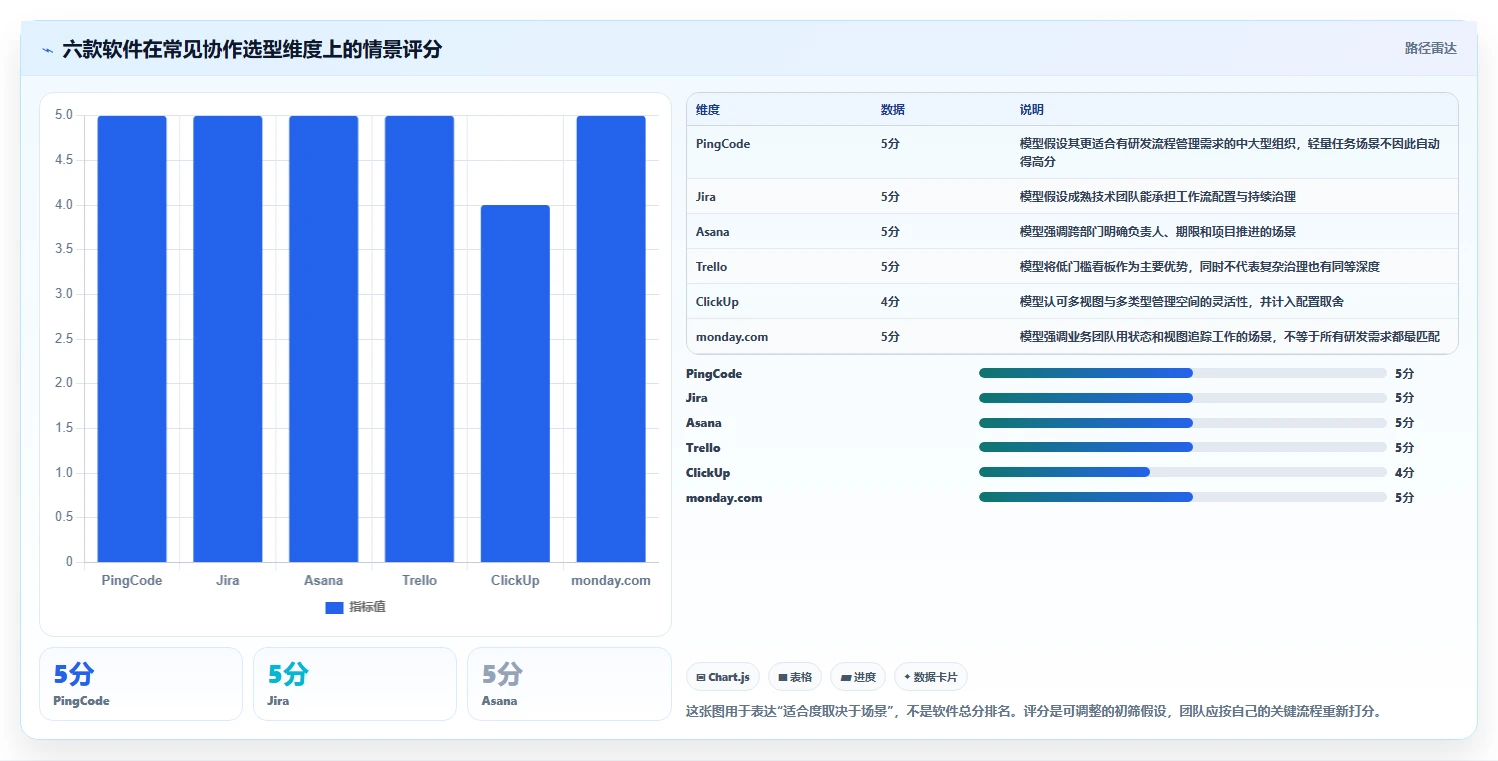The image size is (1498, 761).
Task: Click the monday.com description about 业务团队
Action: (1230, 337)
